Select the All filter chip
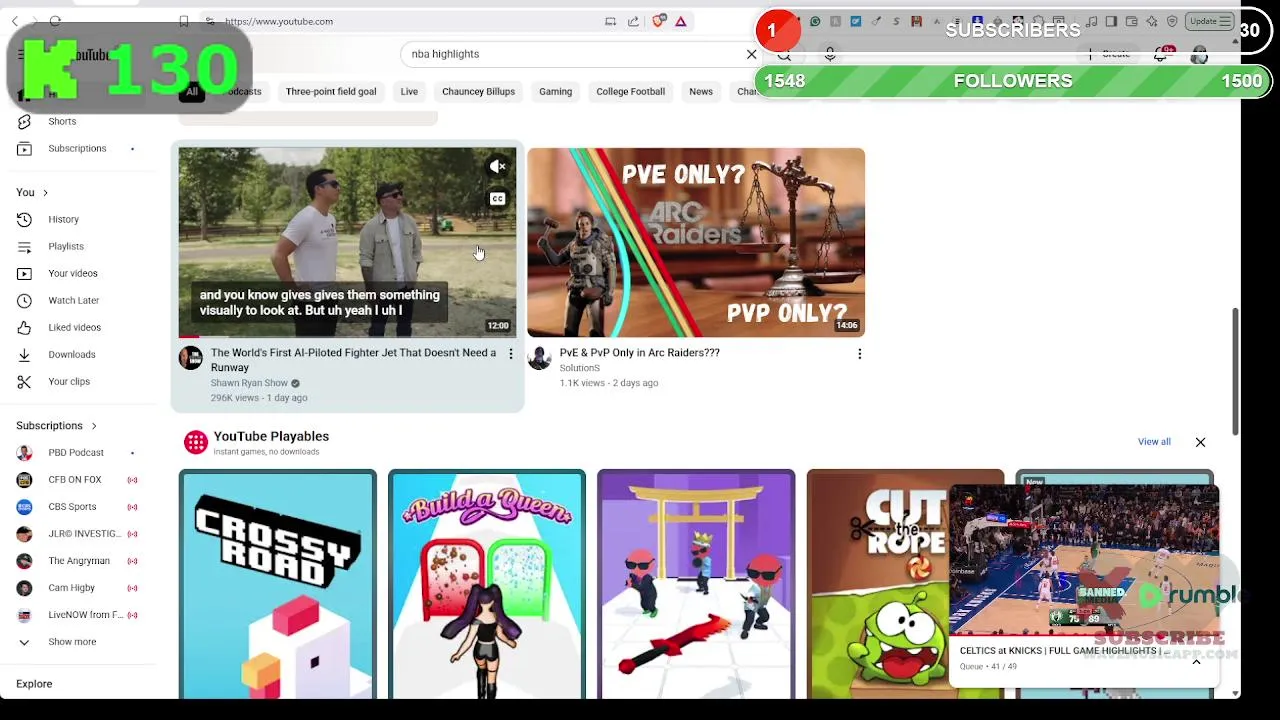 click(x=191, y=92)
